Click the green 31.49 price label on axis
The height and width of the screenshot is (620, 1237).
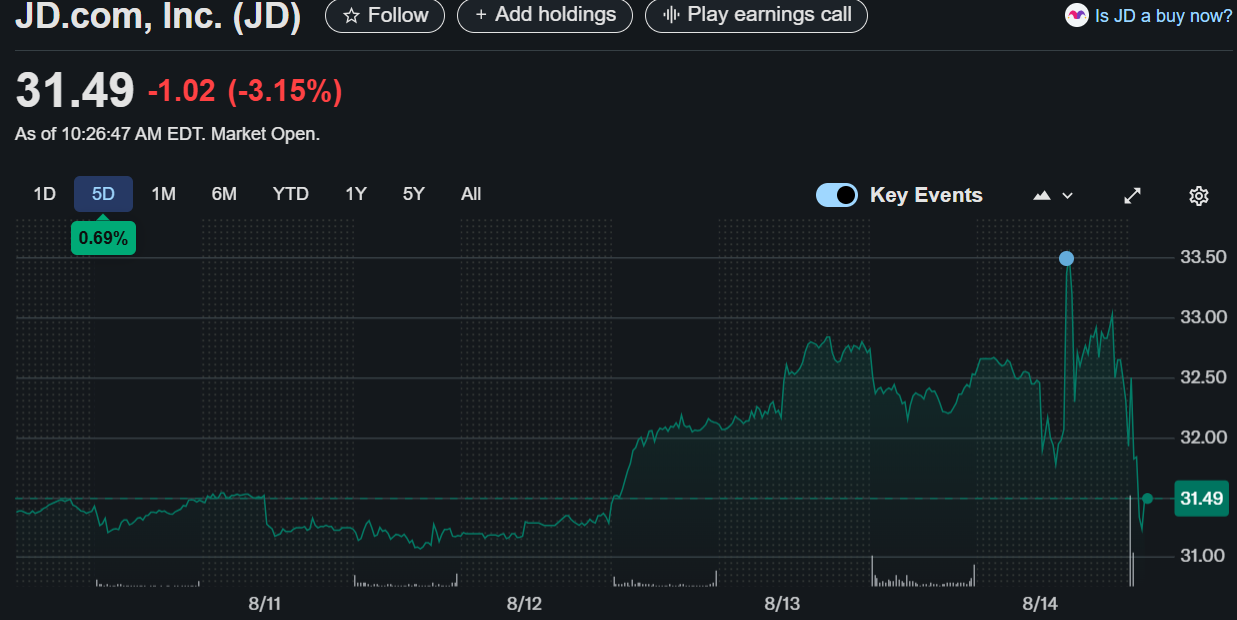pyautogui.click(x=1202, y=498)
